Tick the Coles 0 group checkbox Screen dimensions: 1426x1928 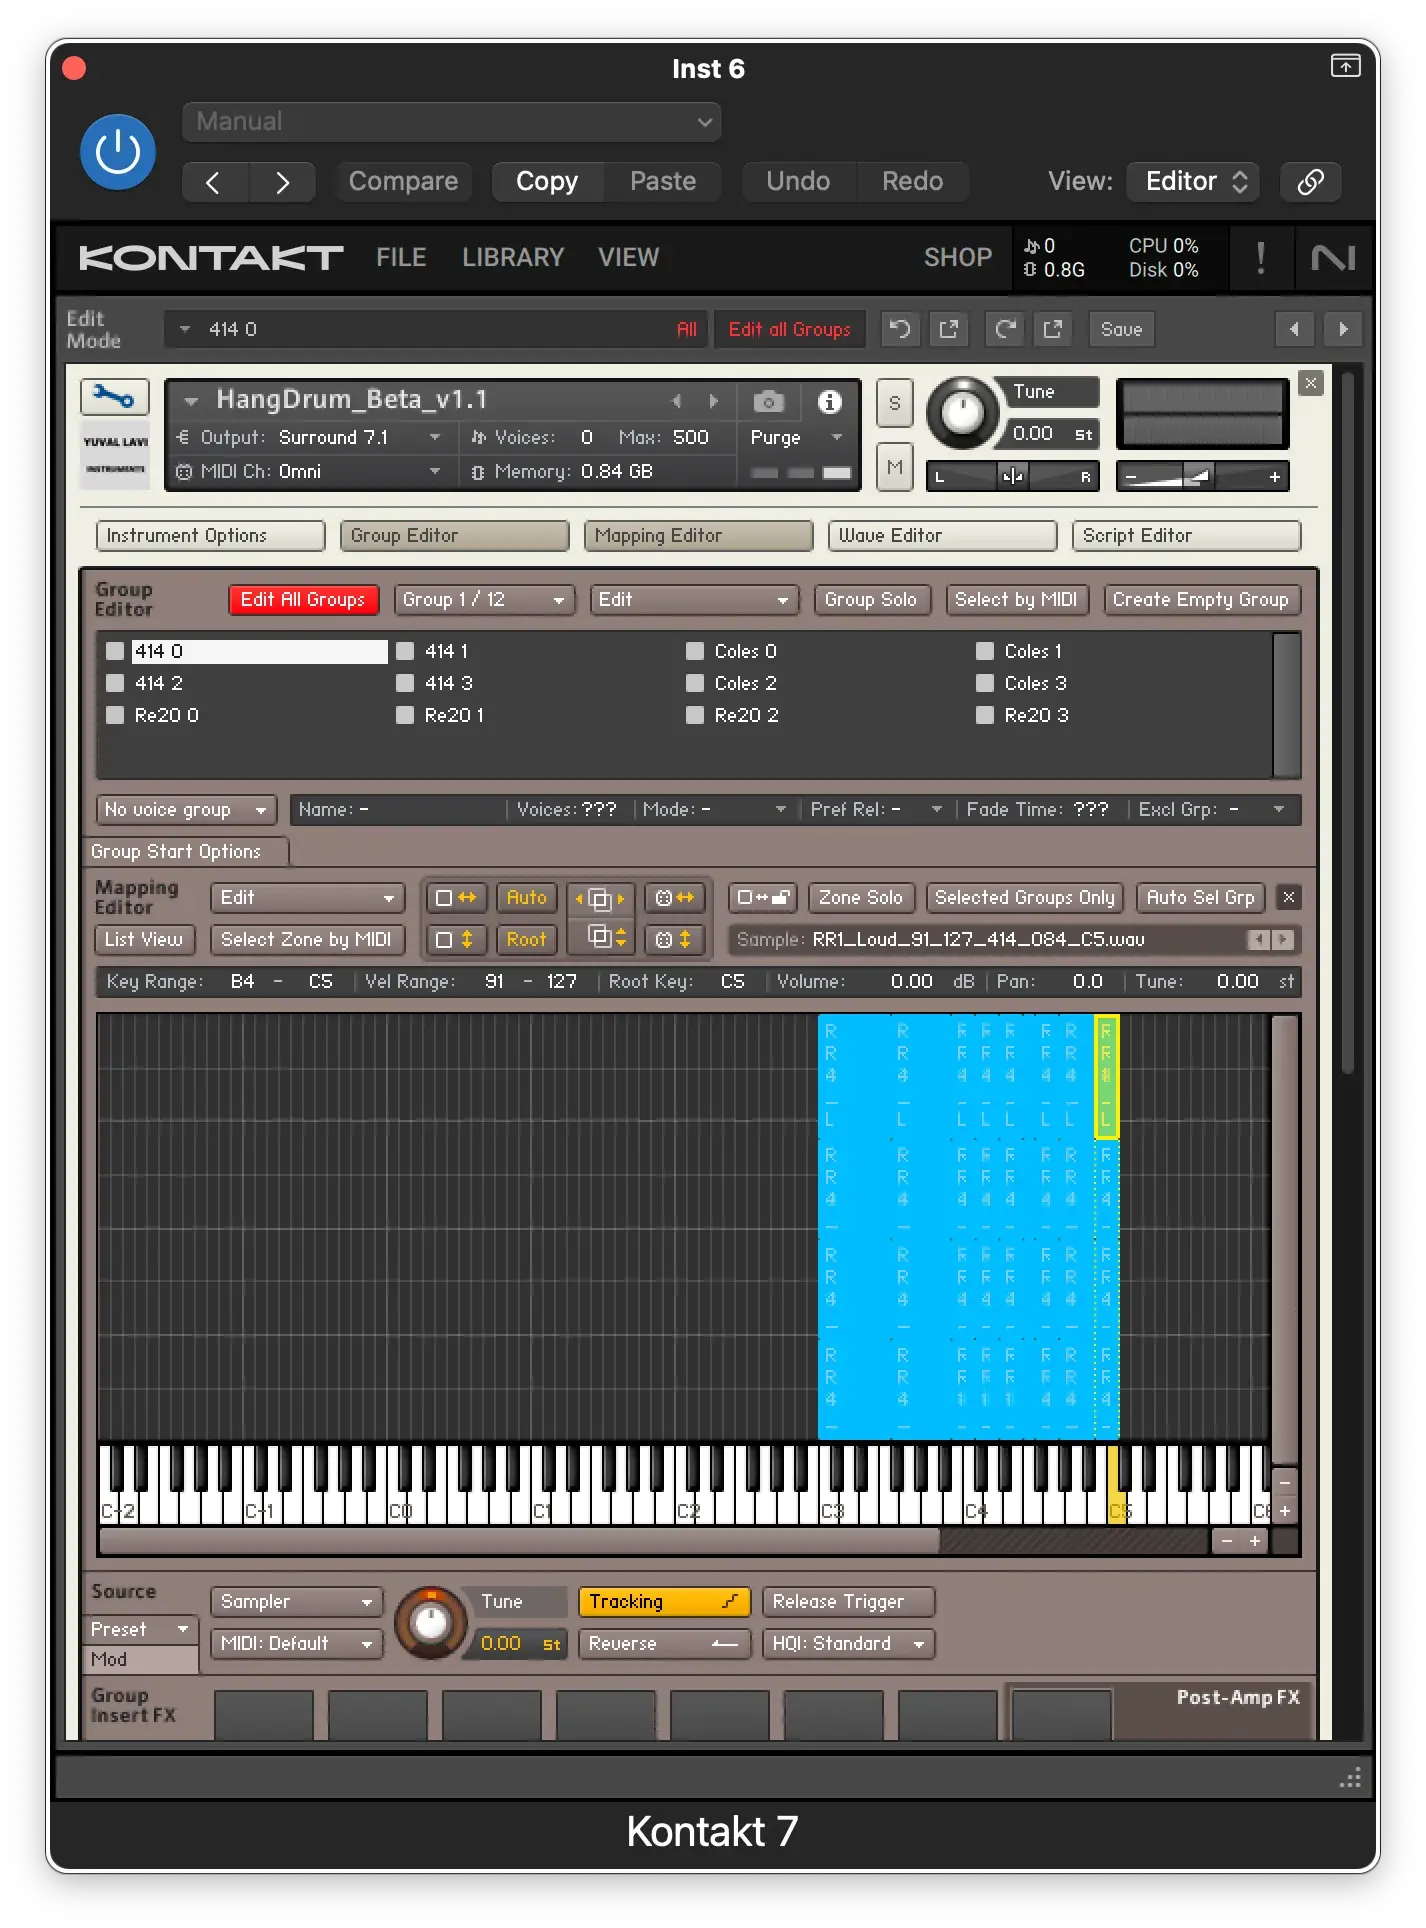[695, 652]
